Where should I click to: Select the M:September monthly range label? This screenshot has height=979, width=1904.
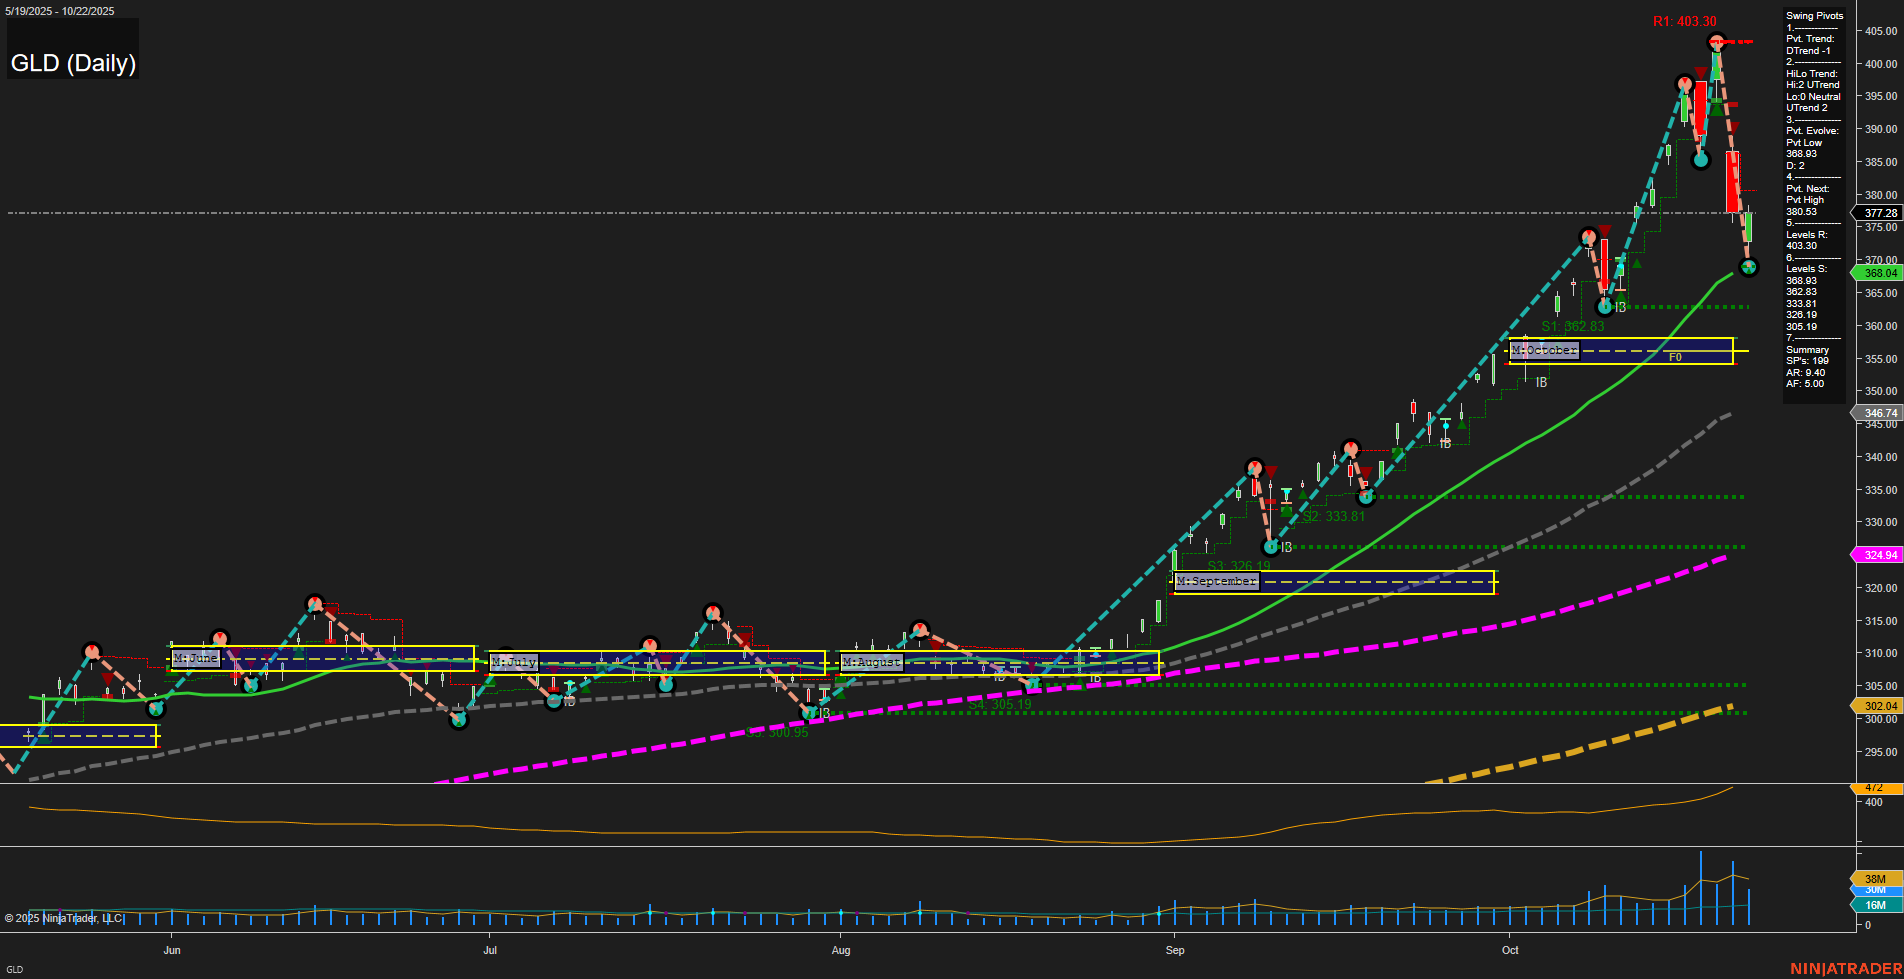[x=1215, y=580]
